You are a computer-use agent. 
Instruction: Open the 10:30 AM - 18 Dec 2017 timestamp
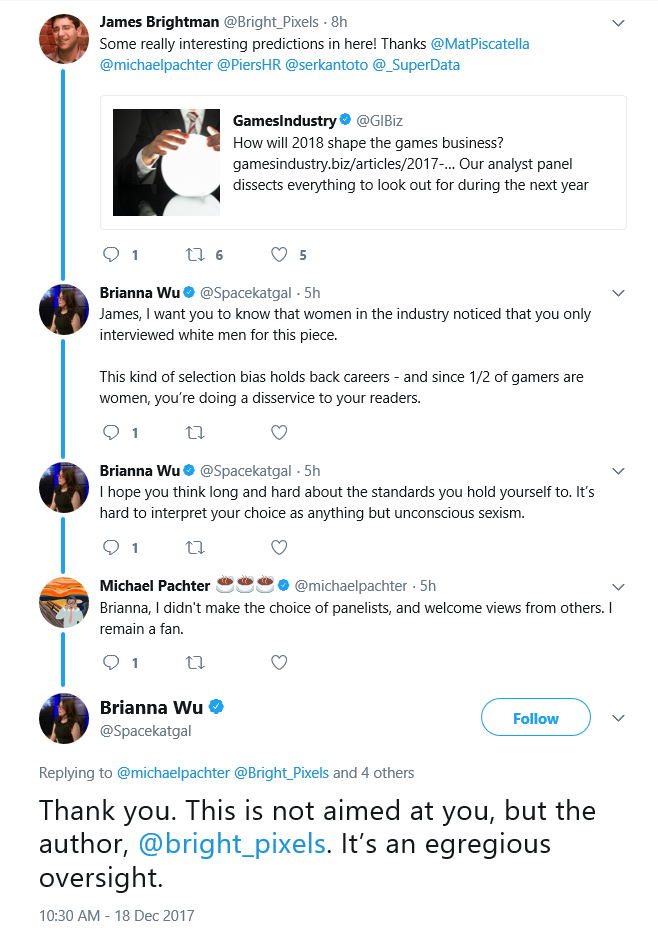(x=117, y=915)
